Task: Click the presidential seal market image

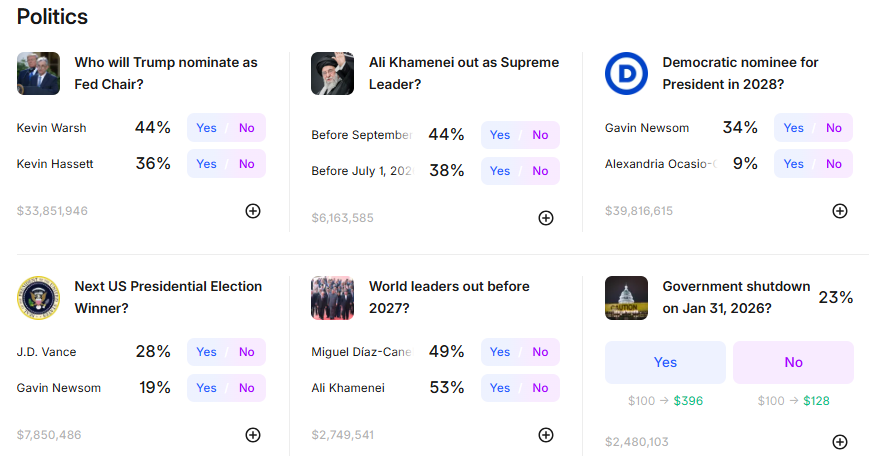Action: 38,298
